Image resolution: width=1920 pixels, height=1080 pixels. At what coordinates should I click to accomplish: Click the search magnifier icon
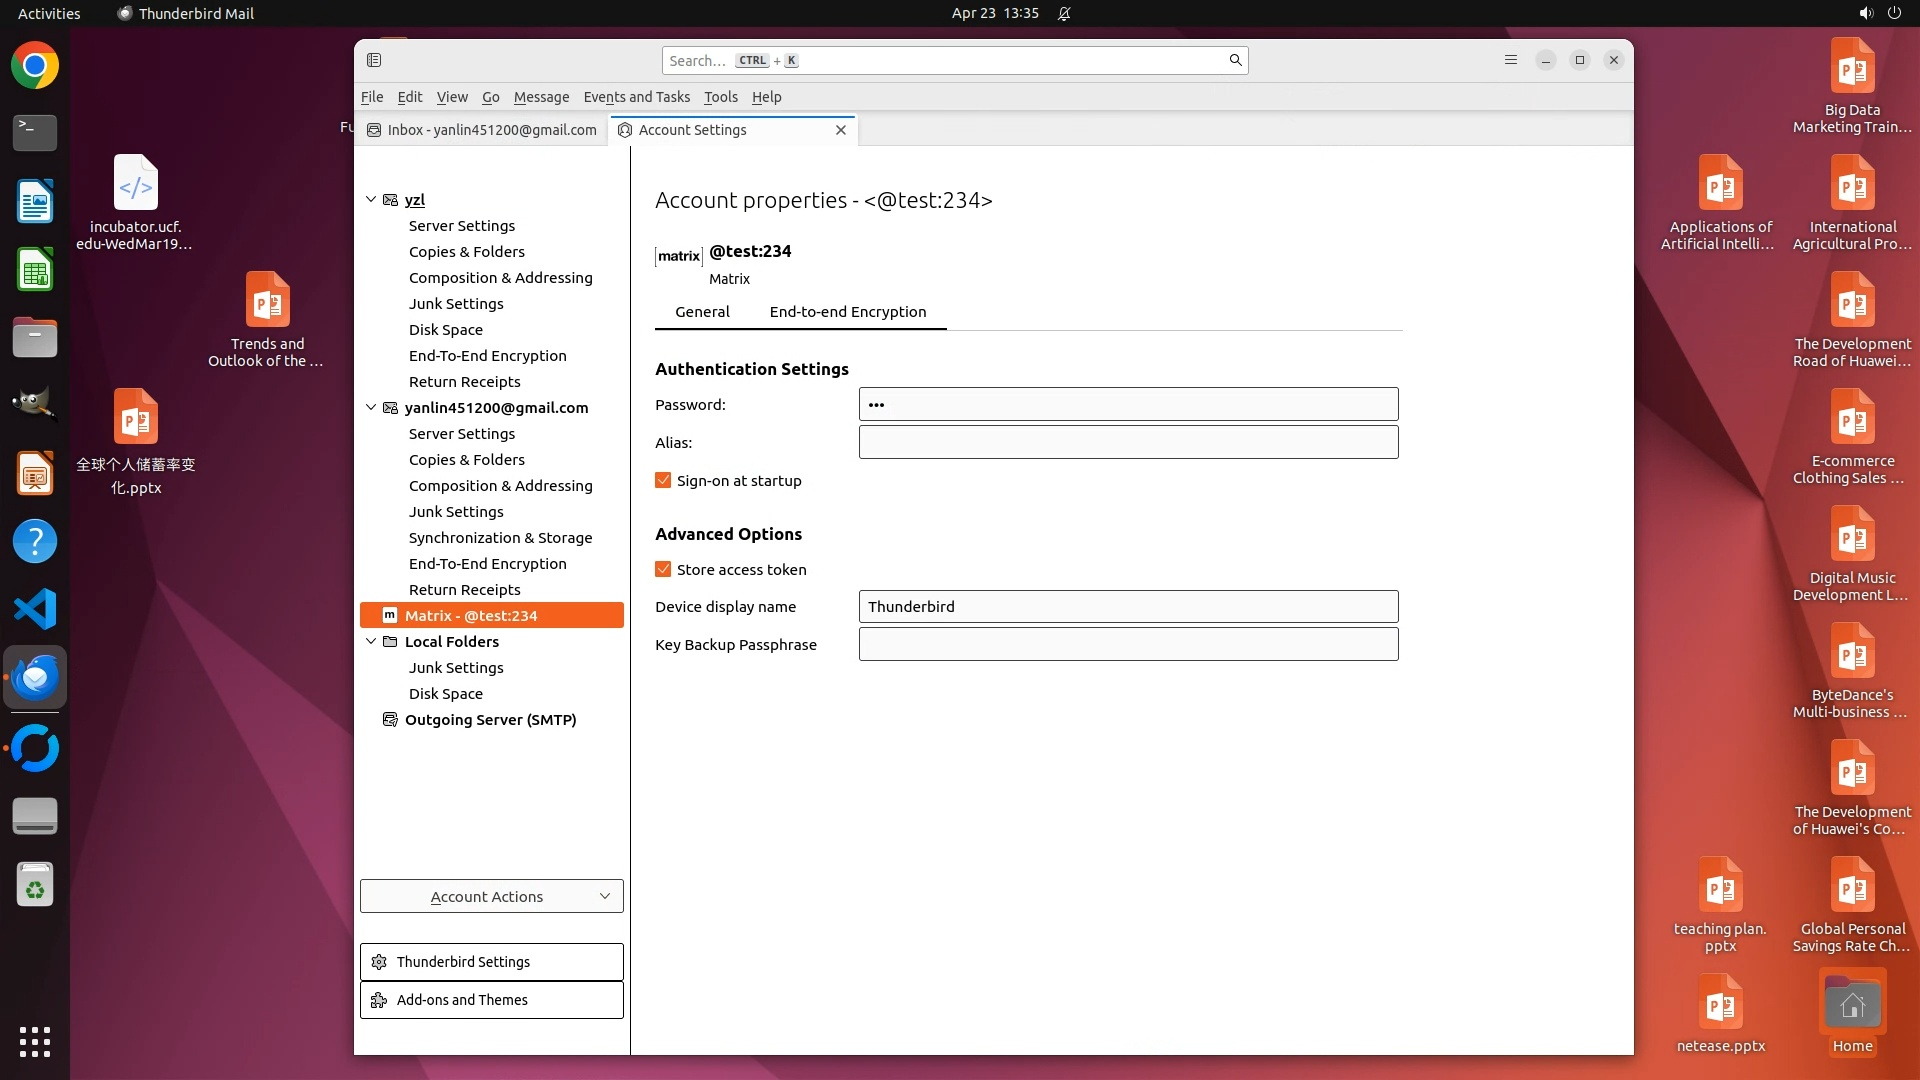pyautogui.click(x=1235, y=60)
